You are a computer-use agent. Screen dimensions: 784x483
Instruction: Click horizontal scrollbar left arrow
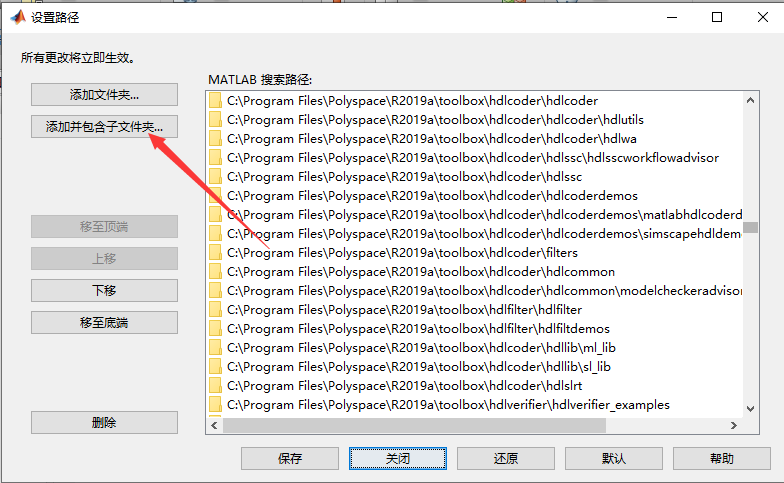coord(214,426)
